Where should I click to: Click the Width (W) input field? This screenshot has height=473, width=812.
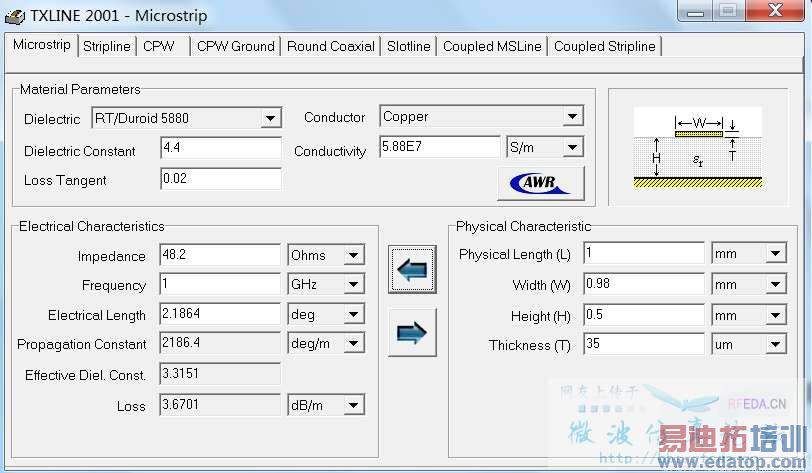(644, 284)
